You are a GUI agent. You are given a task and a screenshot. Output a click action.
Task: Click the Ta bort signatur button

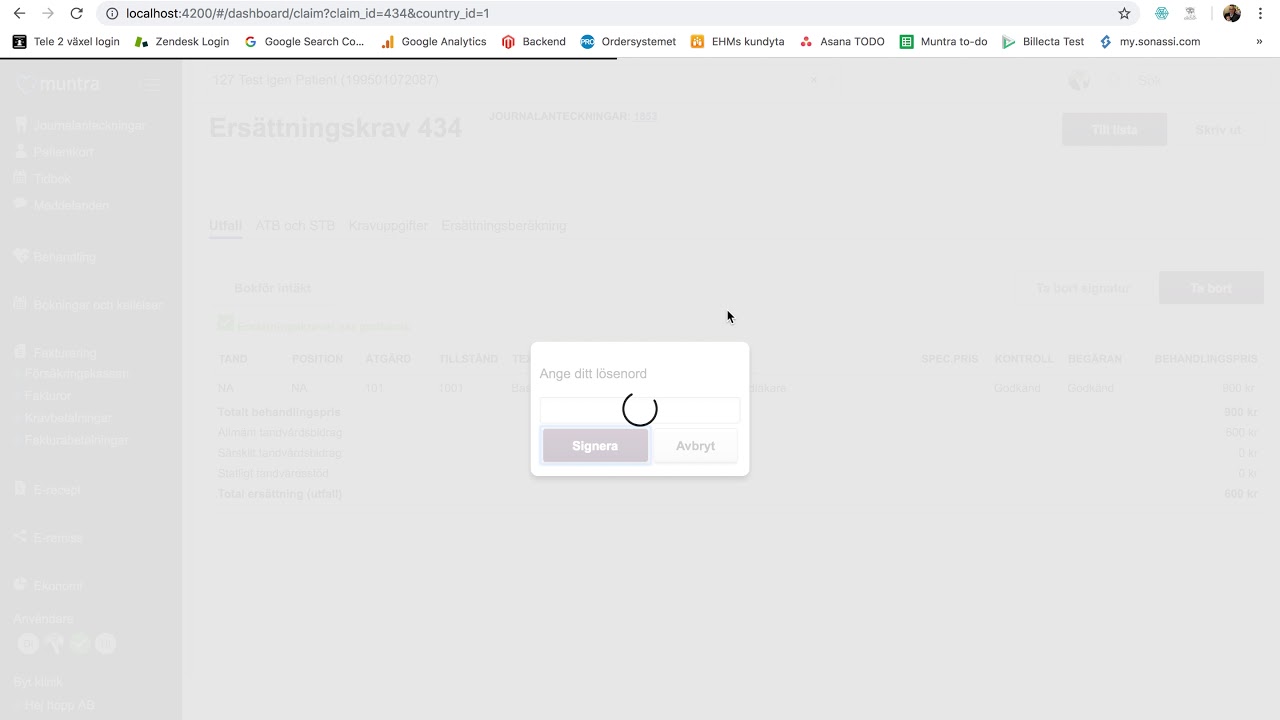coord(1083,288)
